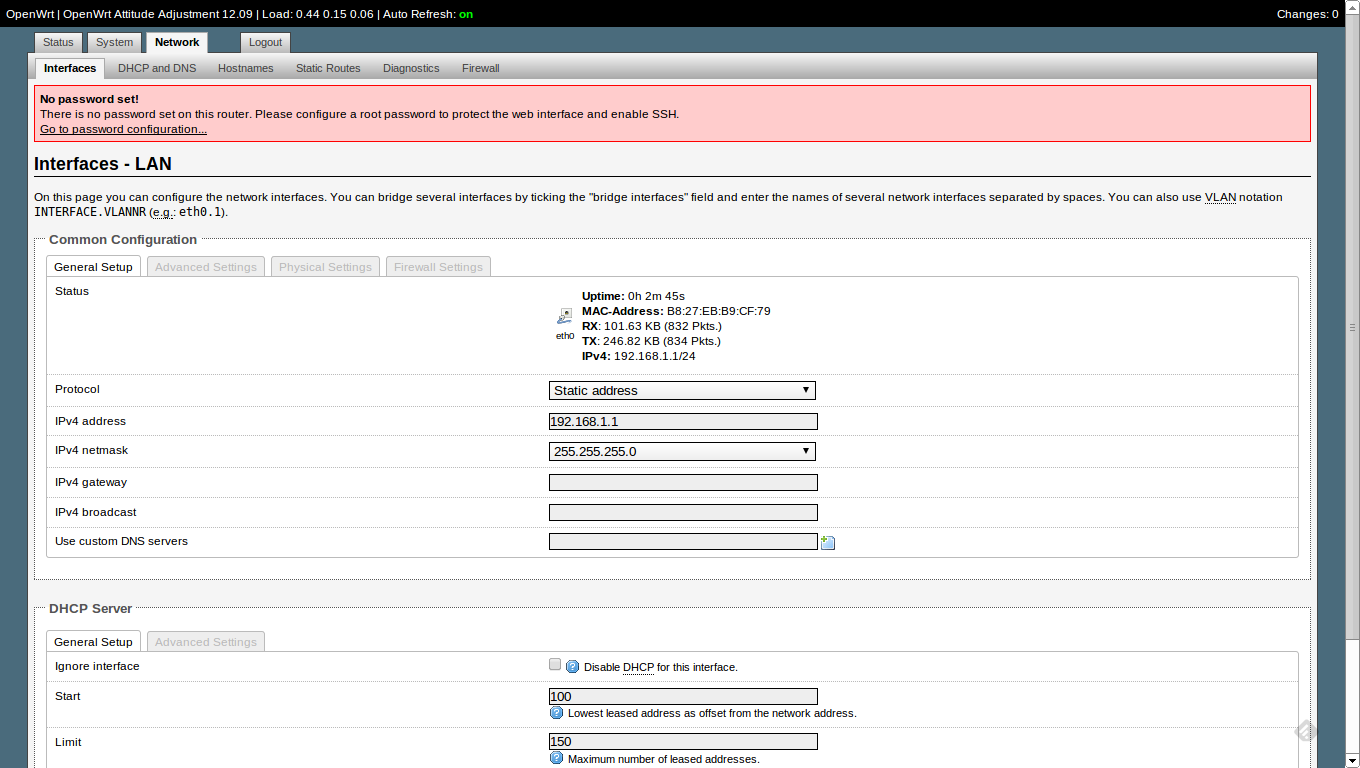
Task: Open the Hostnames subtab
Action: point(246,68)
